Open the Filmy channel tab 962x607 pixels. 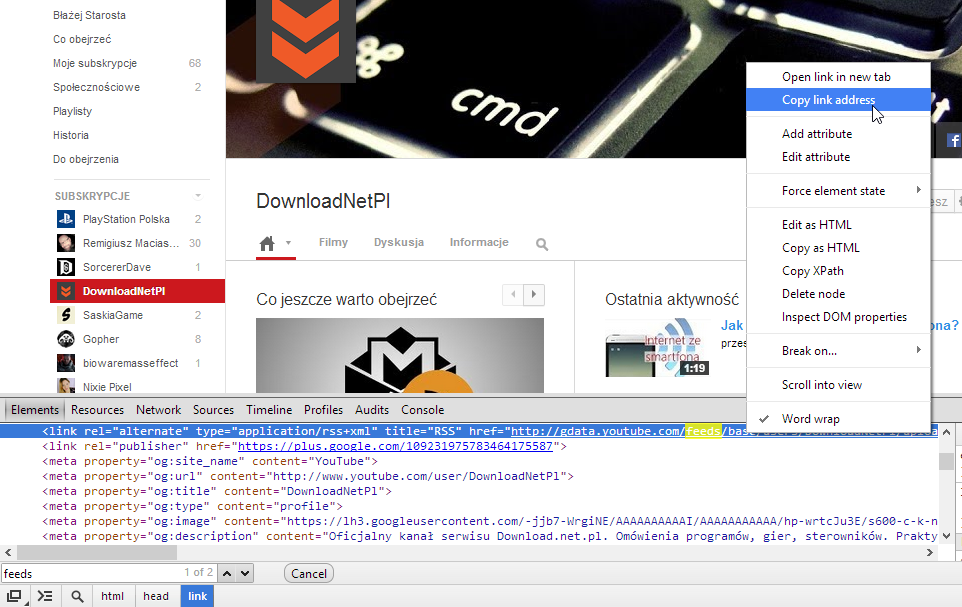coord(333,242)
